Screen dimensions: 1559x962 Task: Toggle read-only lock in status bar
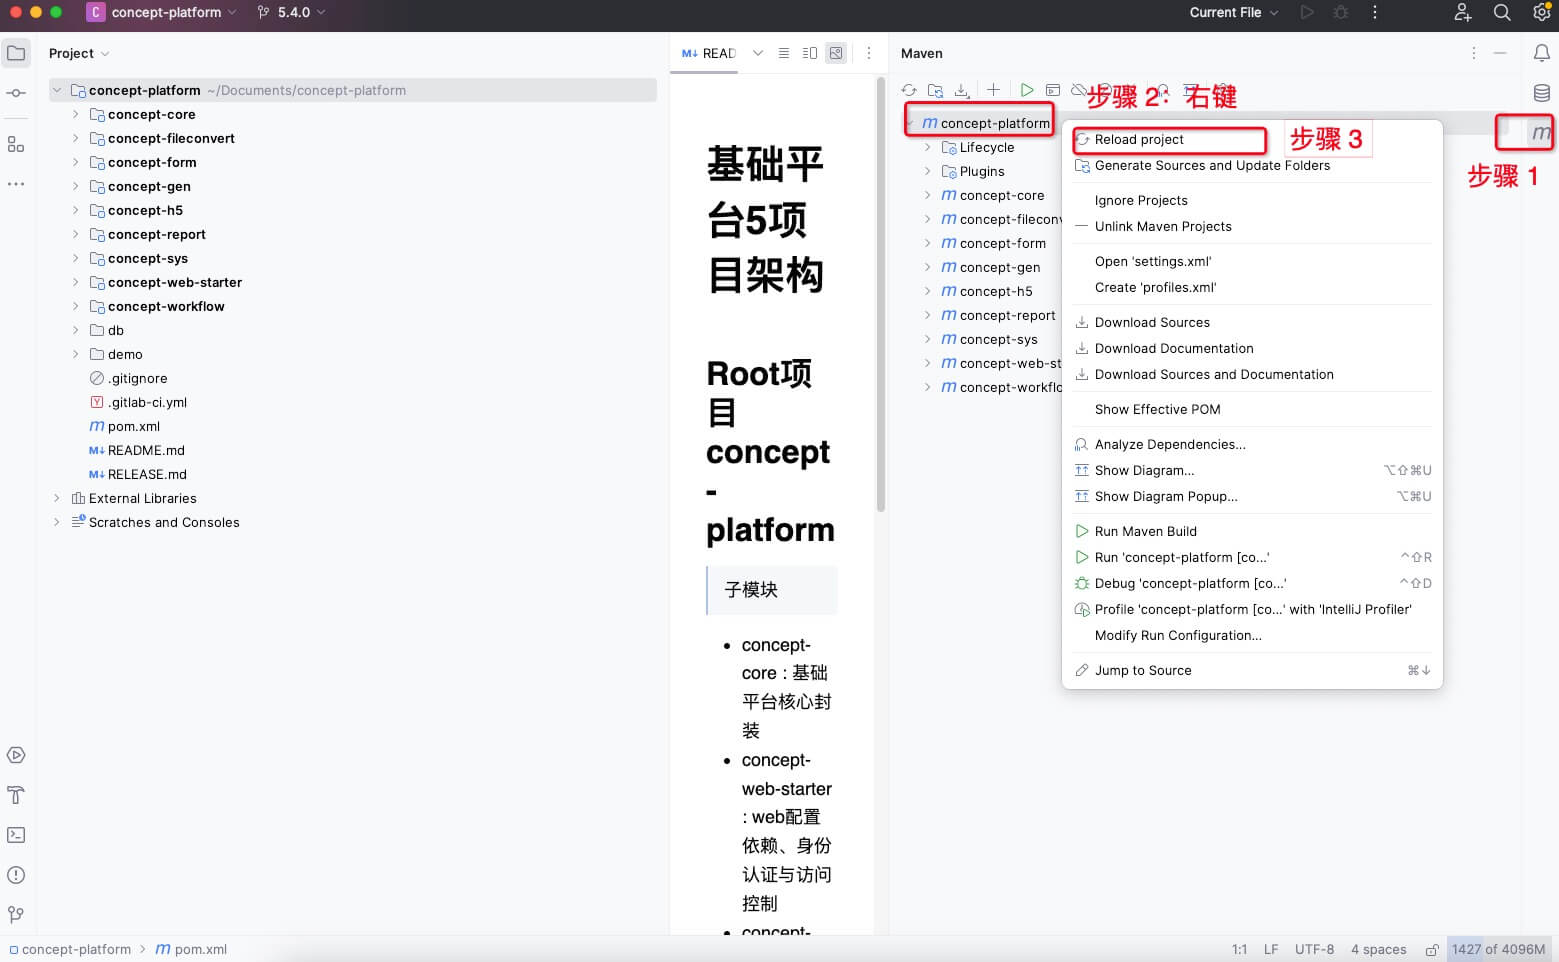1432,949
